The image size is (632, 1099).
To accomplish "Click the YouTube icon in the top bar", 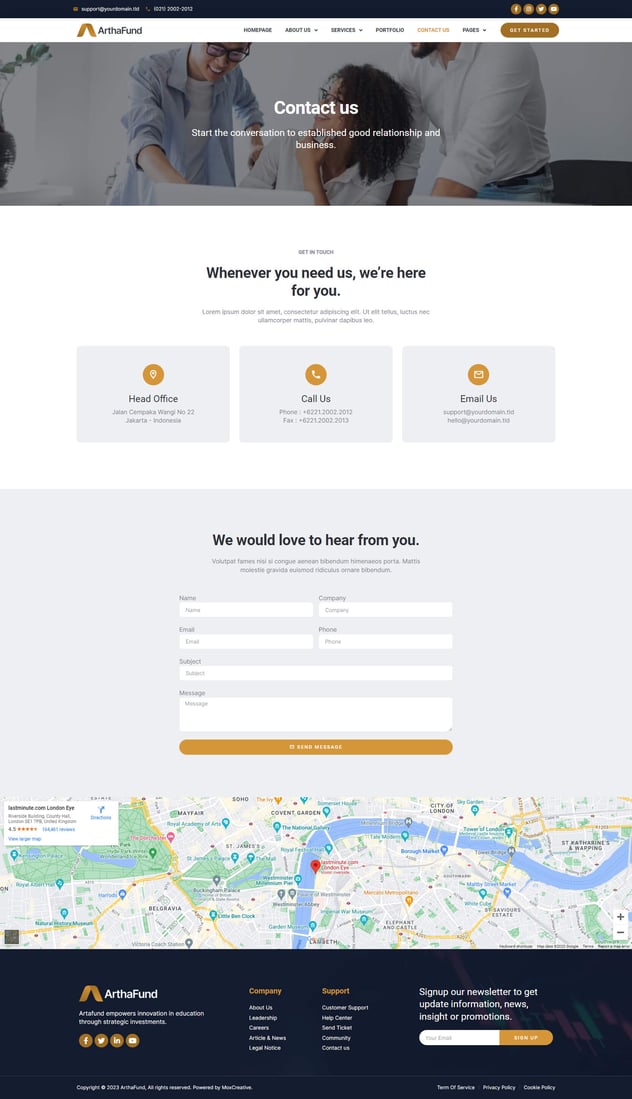I will (x=554, y=9).
